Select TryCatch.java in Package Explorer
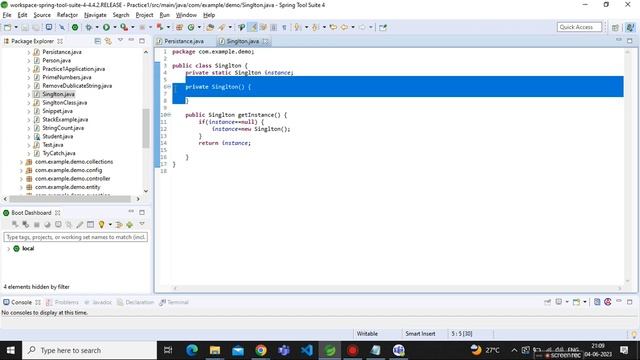Viewport: 640px width, 360px height. coord(59,153)
